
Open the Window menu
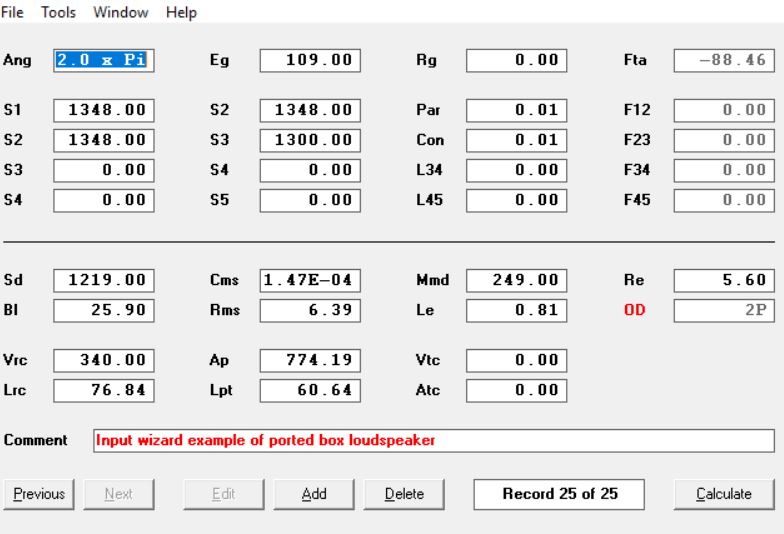click(120, 12)
